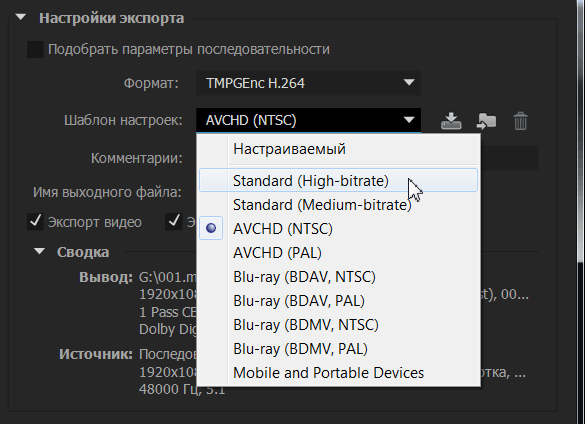Click the 'Вывод:' label in summary

point(106,277)
